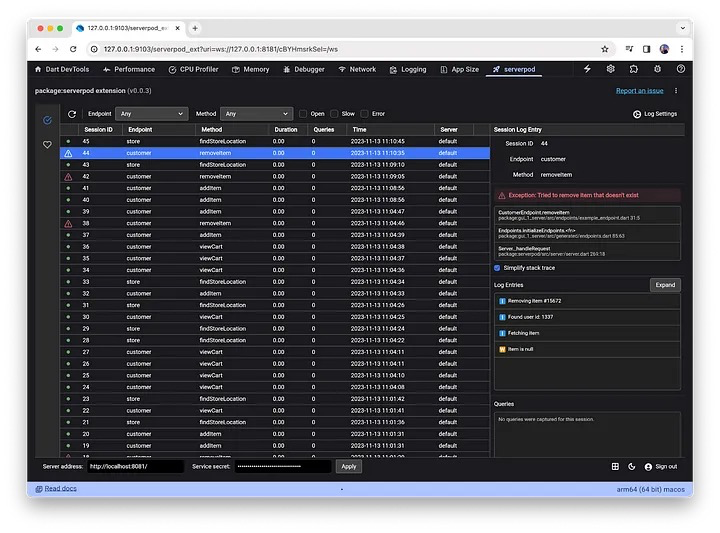720x533 pixels.
Task: Open the Method filter dropdown
Action: click(256, 114)
